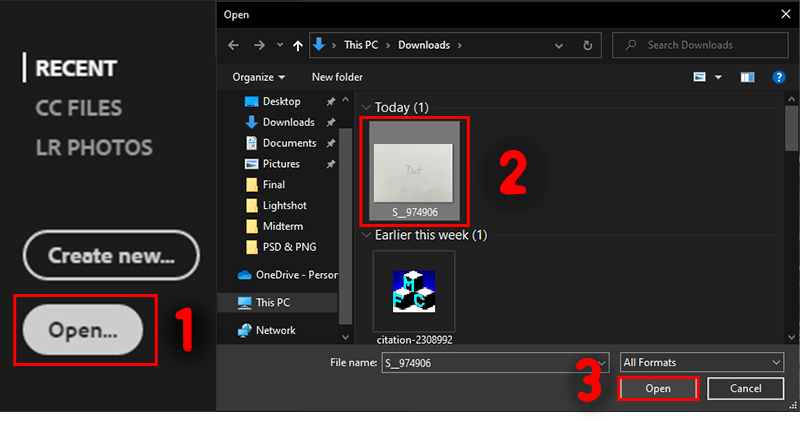
Task: Click Open in the dialog
Action: 658,389
